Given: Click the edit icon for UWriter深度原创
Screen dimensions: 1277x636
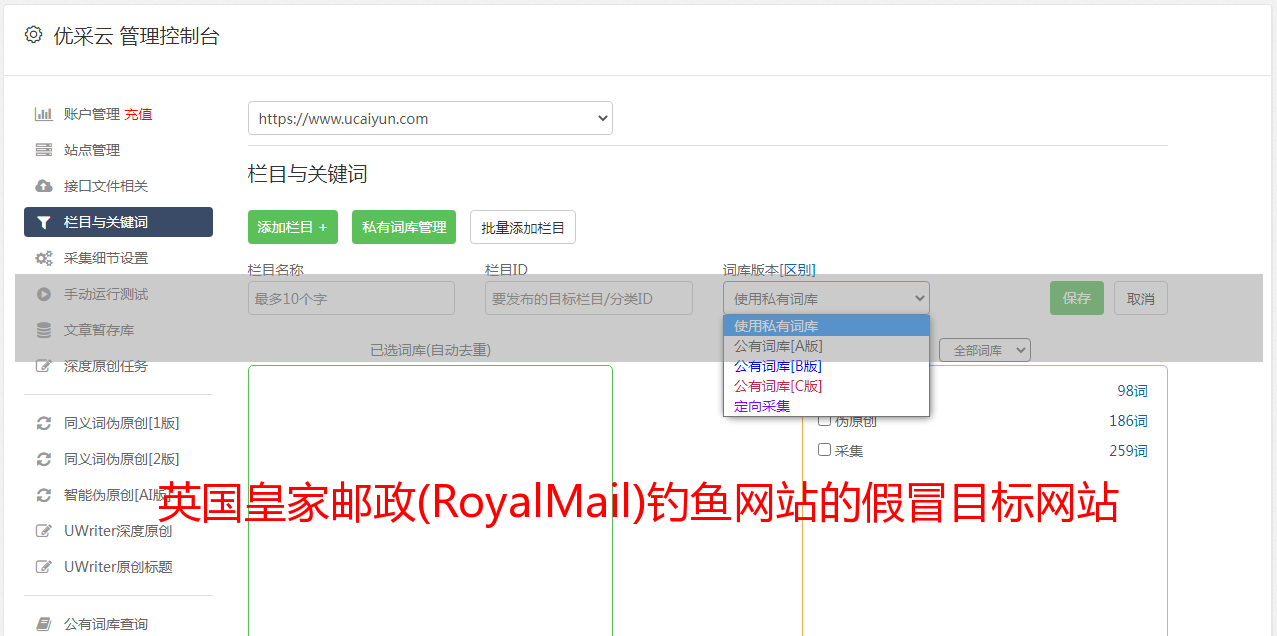Looking at the screenshot, I should [44, 531].
